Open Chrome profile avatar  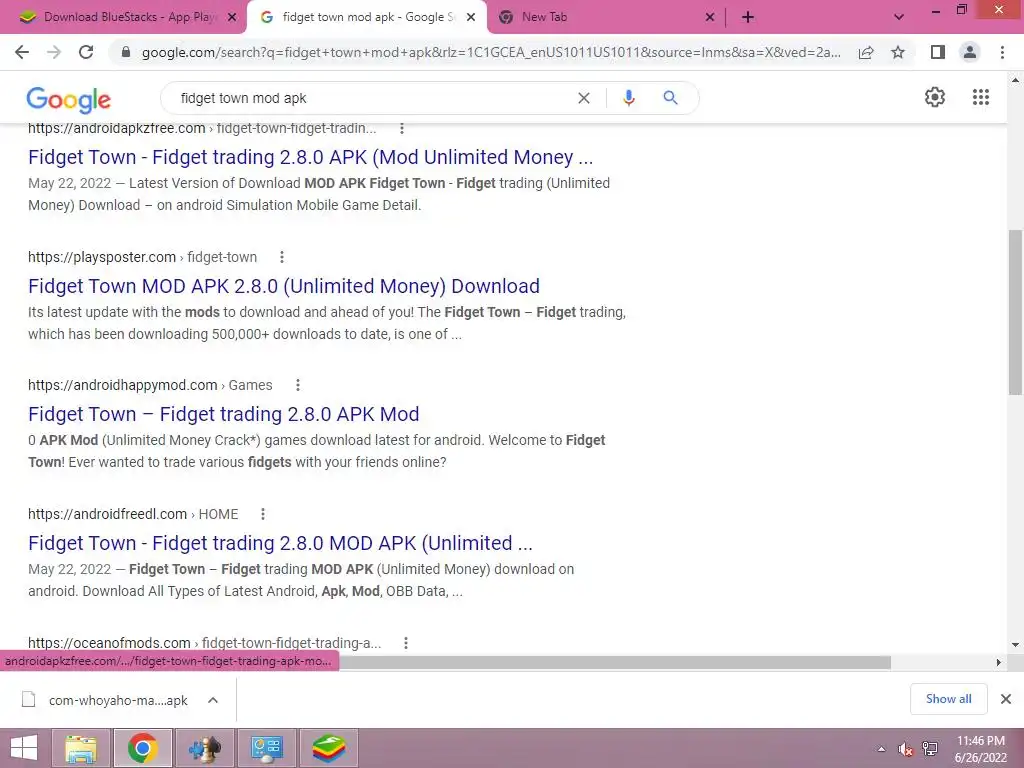pyautogui.click(x=970, y=52)
